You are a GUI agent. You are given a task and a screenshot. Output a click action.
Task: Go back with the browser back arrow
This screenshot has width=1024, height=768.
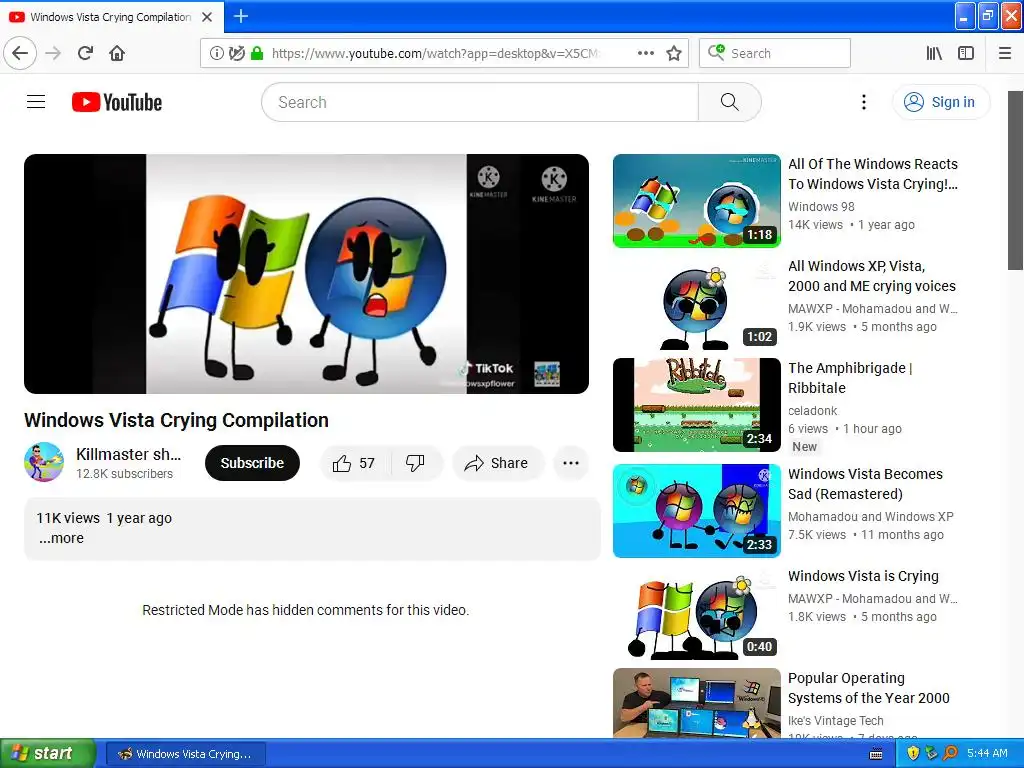tap(20, 53)
